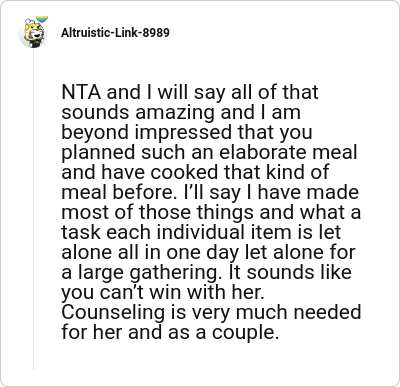Click the line "you can't win with her."
The image size is (400, 387).
163,293
